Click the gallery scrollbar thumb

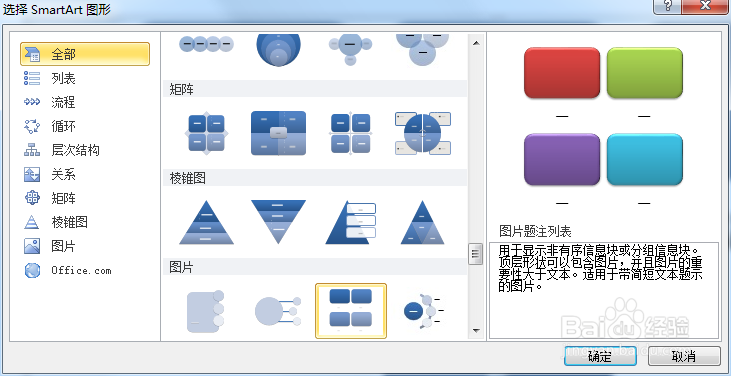coord(476,254)
